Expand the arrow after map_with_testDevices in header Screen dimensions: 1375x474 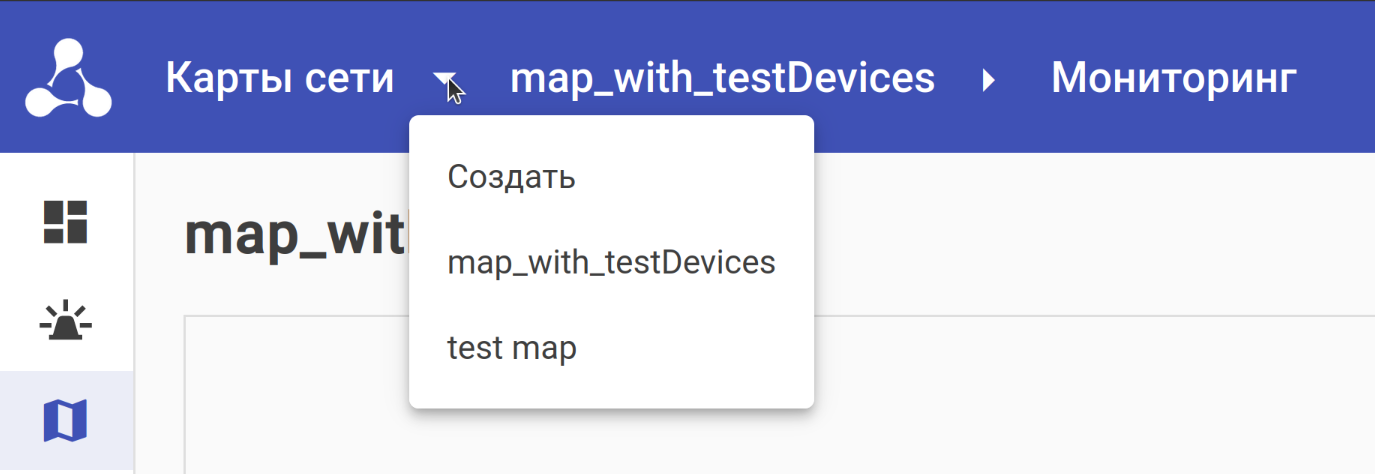(x=989, y=79)
